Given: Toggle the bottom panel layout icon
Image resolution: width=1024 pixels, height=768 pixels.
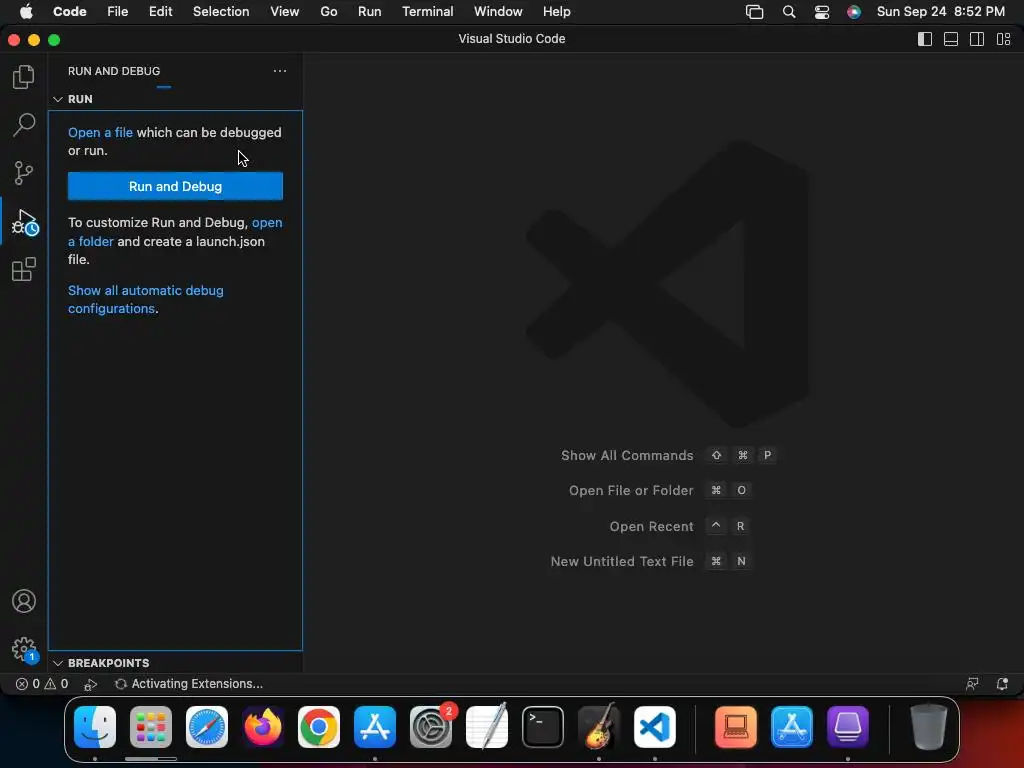Looking at the screenshot, I should pos(951,39).
